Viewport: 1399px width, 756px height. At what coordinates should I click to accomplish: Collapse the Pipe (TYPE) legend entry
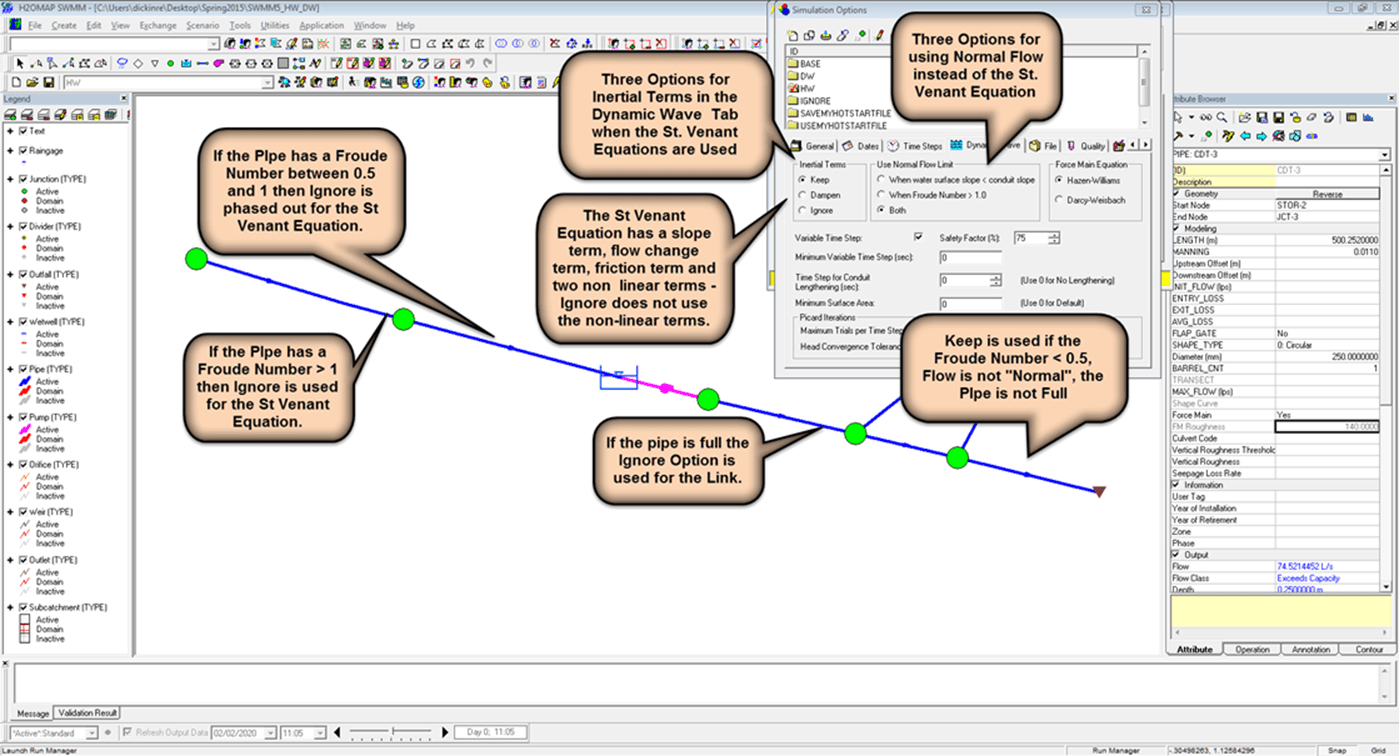click(x=11, y=368)
